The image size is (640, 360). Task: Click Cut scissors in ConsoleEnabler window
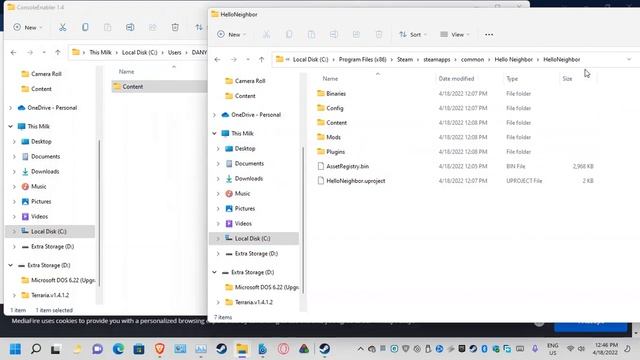tap(62, 27)
